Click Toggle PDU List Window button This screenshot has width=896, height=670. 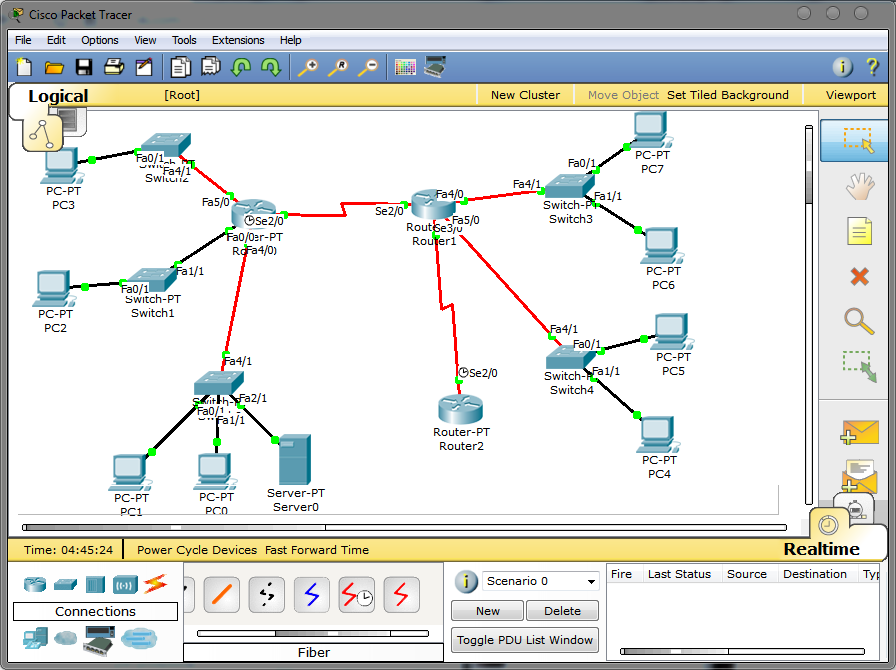[525, 640]
